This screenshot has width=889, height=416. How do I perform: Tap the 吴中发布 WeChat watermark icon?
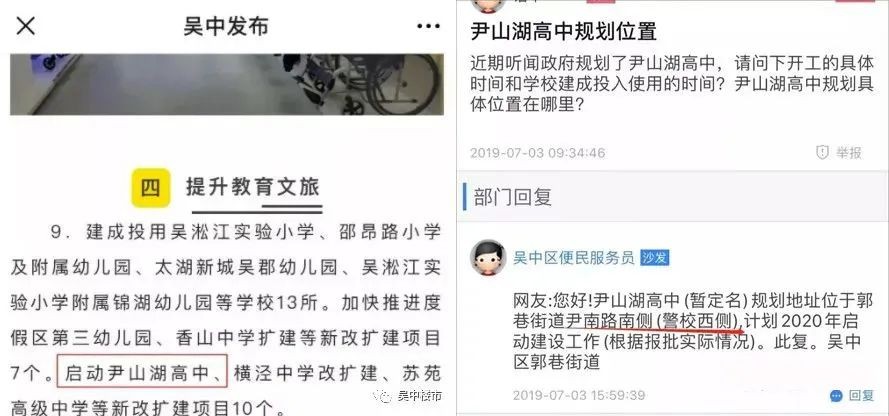[x=386, y=396]
